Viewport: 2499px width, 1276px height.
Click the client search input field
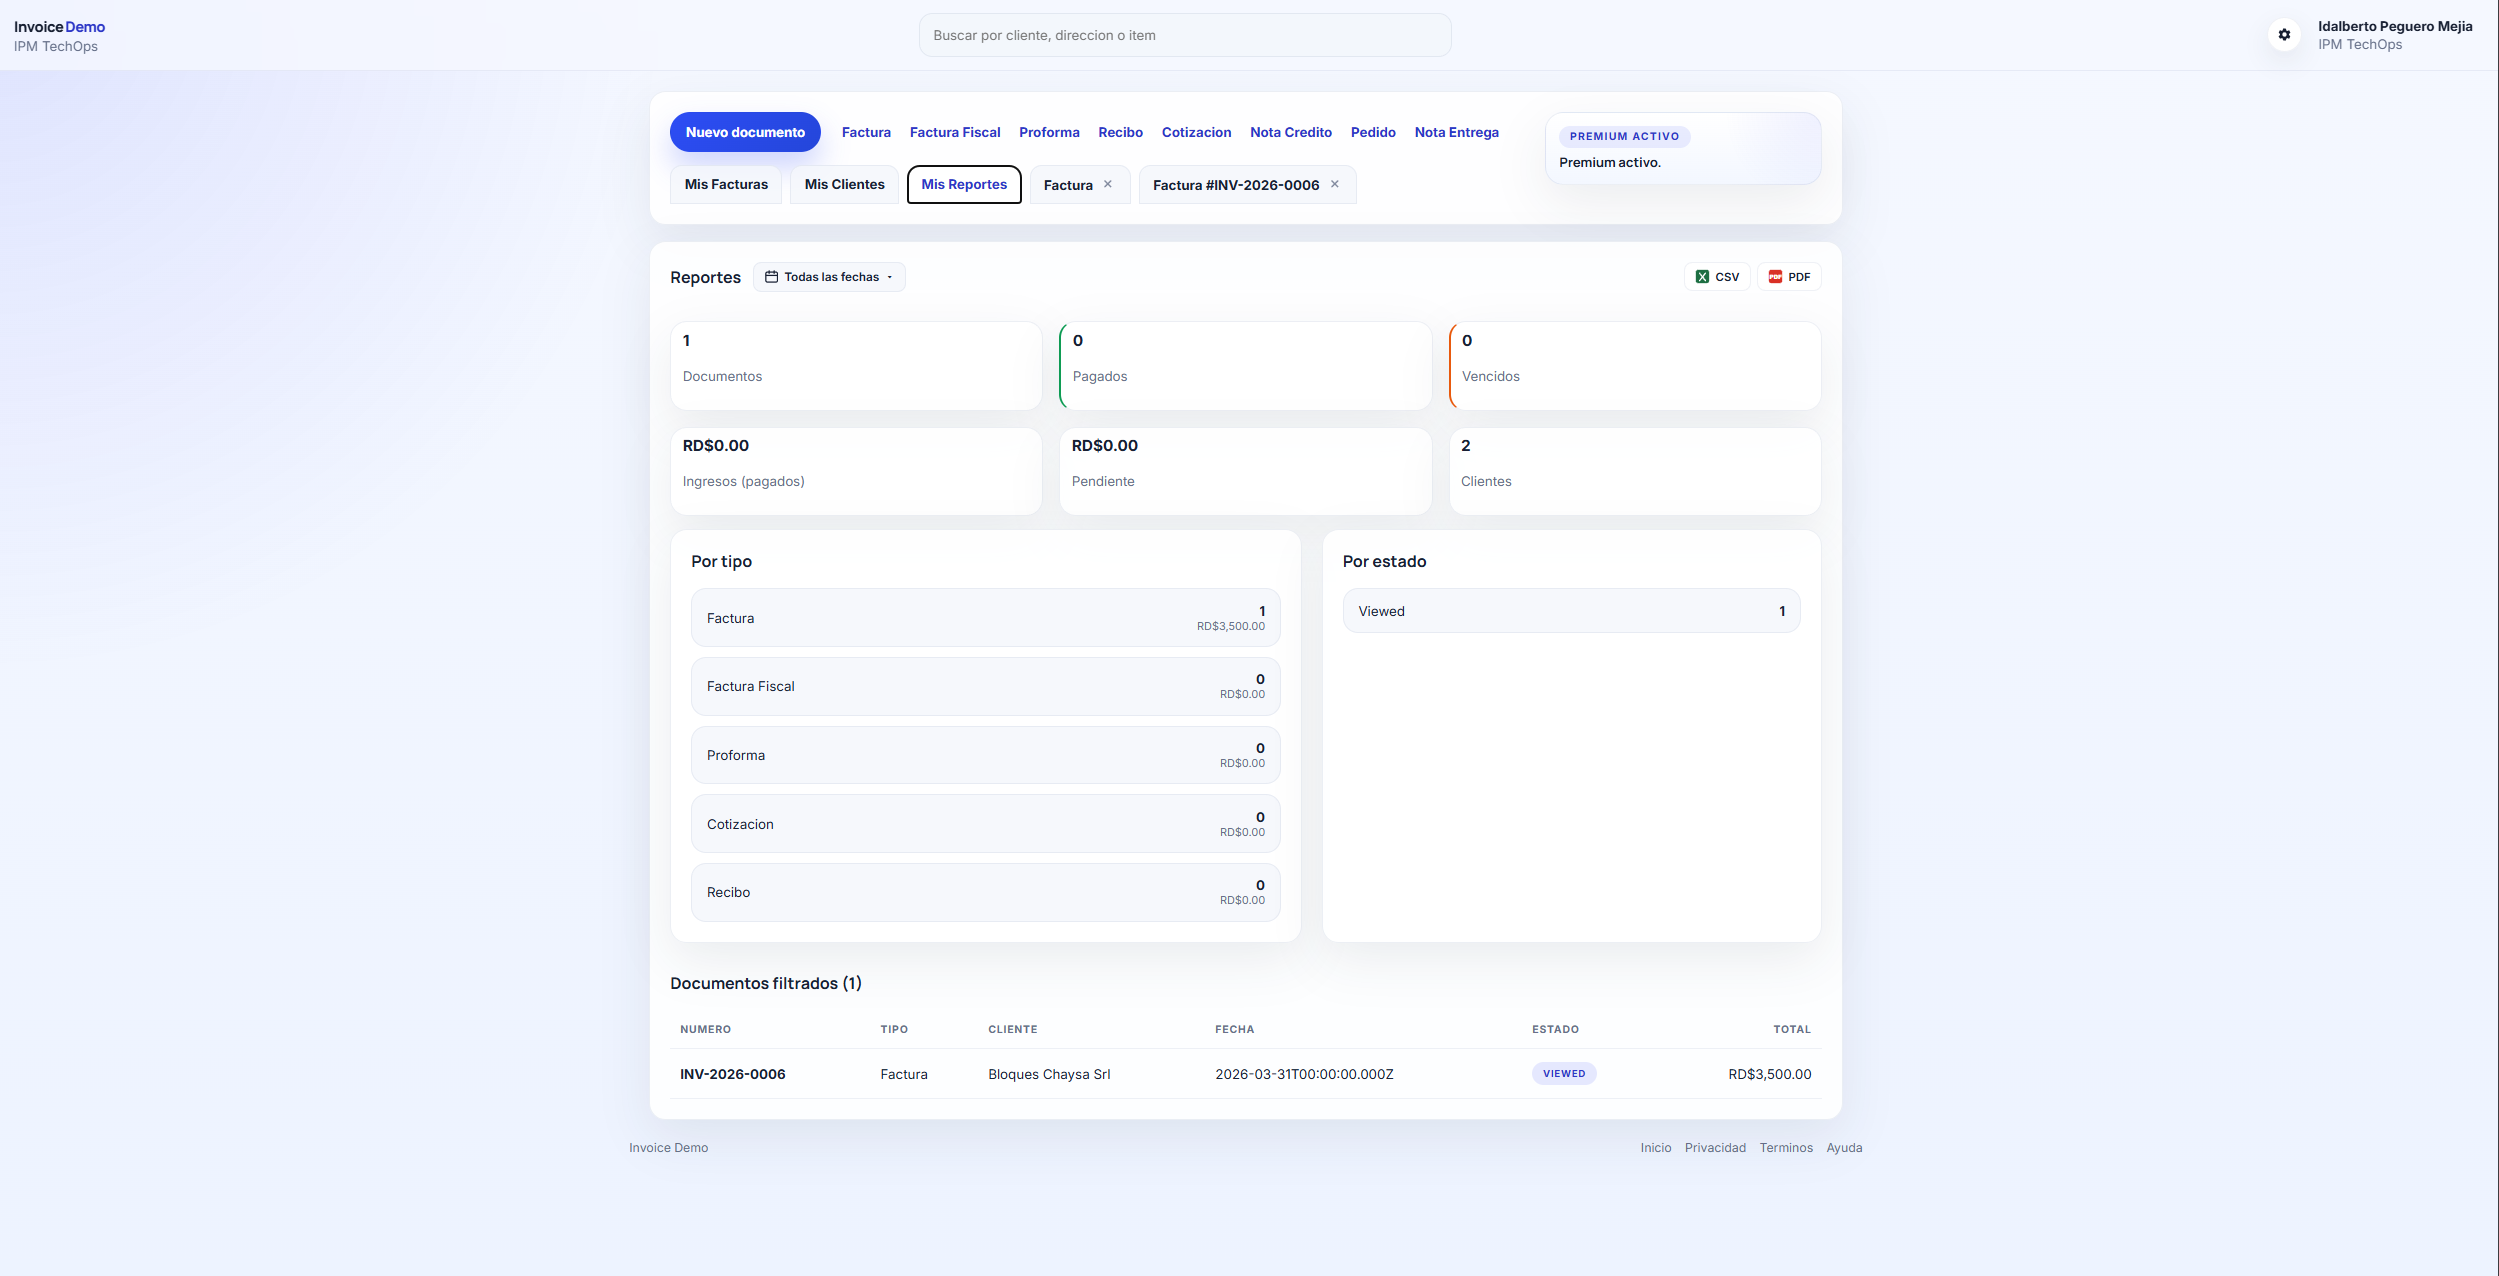pos(1184,34)
